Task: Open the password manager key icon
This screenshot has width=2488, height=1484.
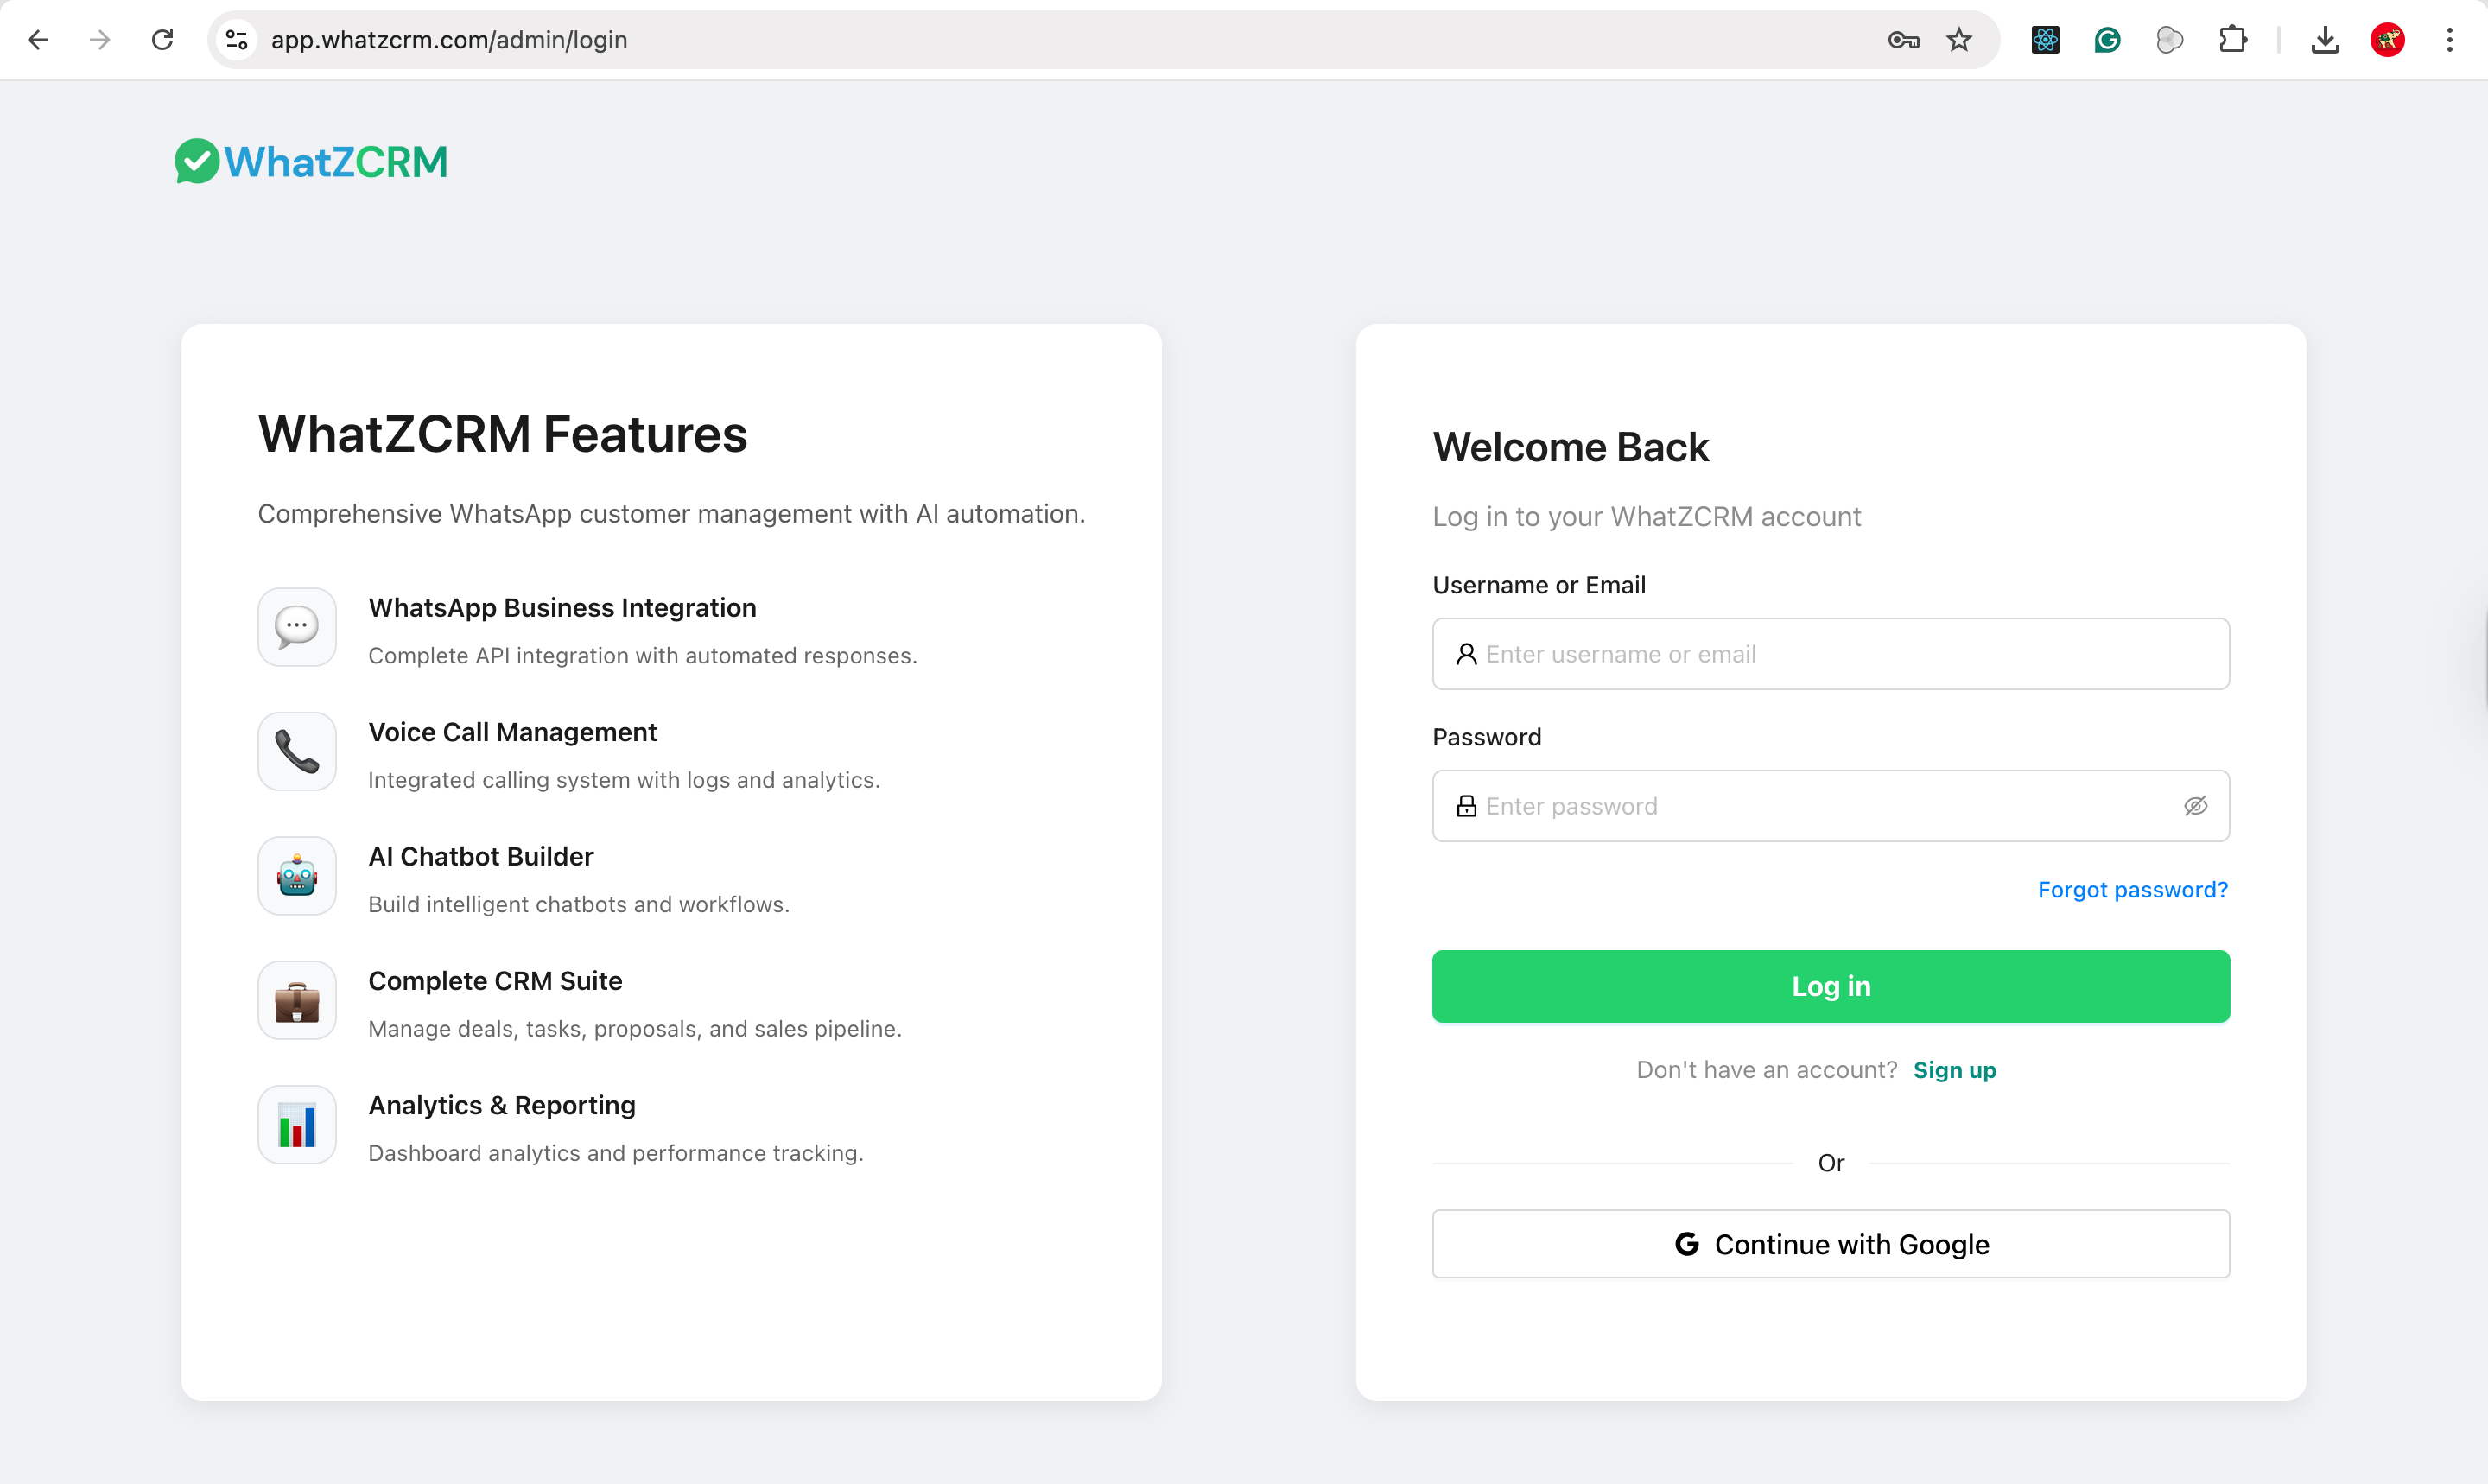Action: tap(1903, 40)
